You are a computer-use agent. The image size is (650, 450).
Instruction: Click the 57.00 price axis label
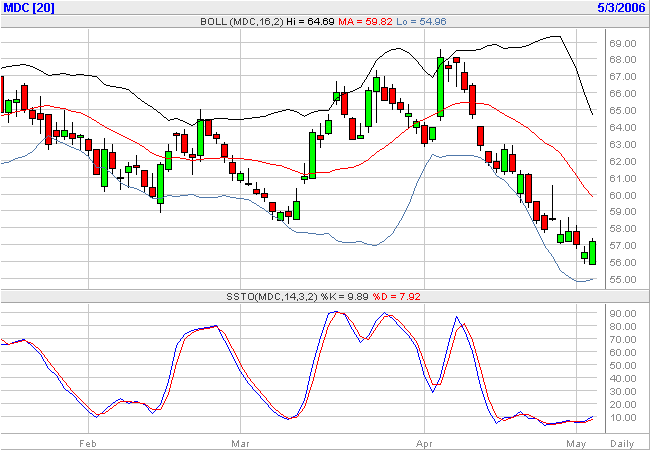pos(623,246)
